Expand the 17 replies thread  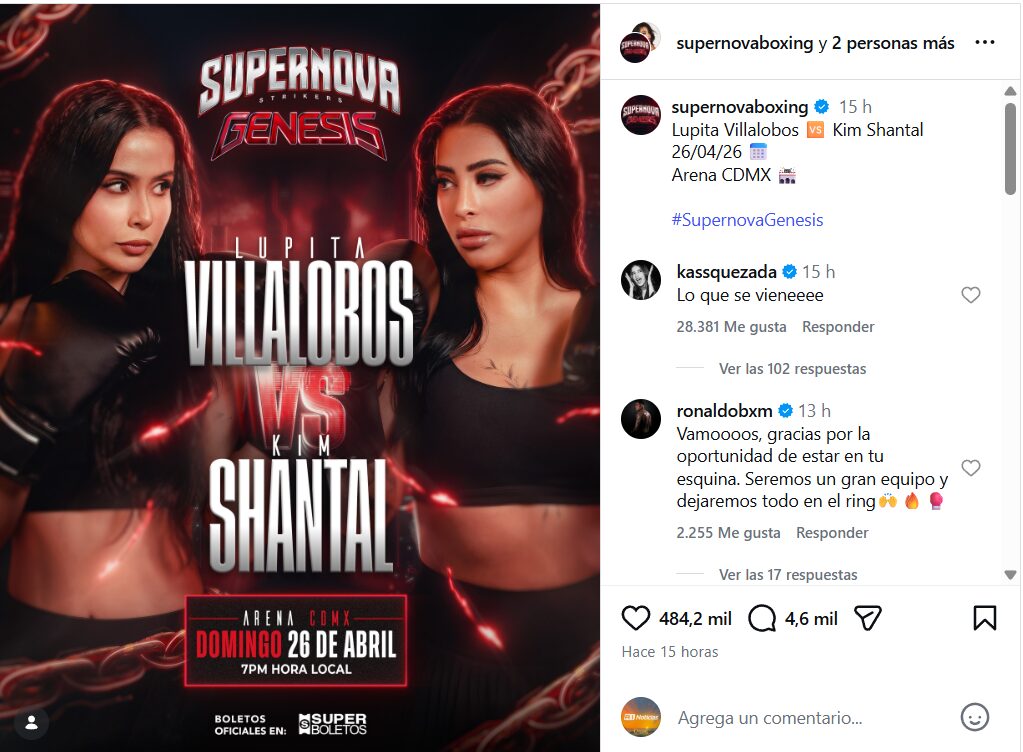(x=788, y=575)
